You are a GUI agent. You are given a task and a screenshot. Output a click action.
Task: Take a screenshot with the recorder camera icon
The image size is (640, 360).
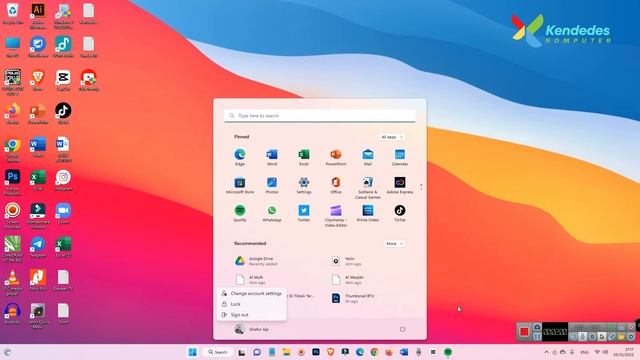[x=537, y=327]
